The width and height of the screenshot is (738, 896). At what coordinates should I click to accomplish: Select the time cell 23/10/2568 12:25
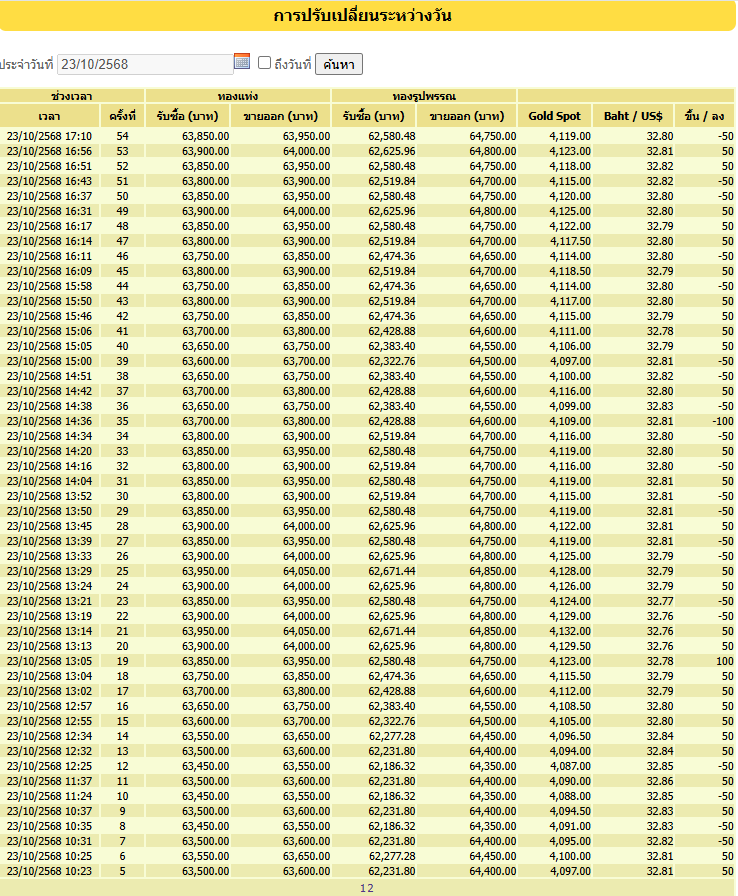pyautogui.click(x=49, y=766)
